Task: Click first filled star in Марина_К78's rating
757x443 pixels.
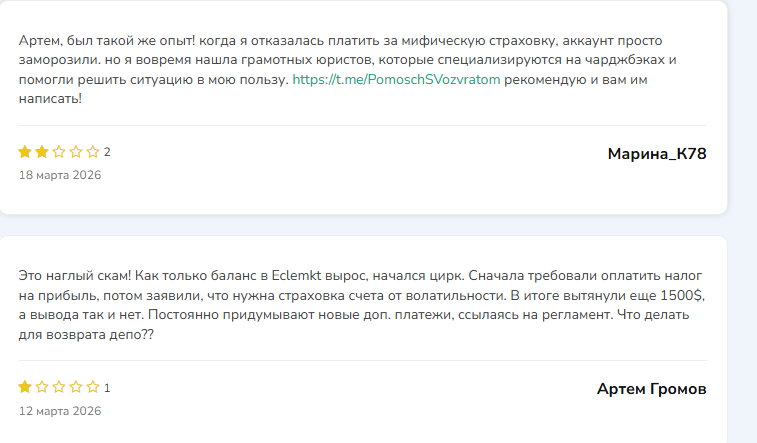Action: (x=25, y=152)
